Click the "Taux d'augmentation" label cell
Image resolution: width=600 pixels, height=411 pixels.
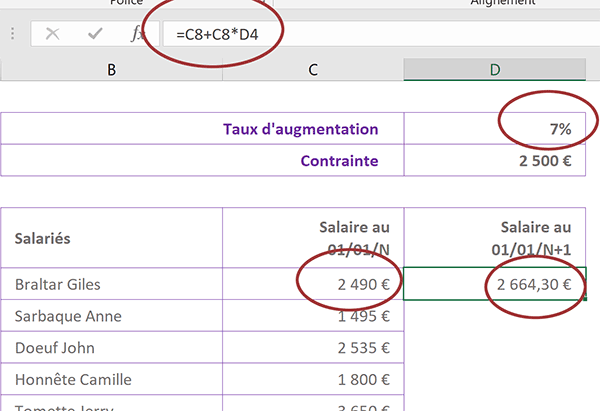(202, 129)
